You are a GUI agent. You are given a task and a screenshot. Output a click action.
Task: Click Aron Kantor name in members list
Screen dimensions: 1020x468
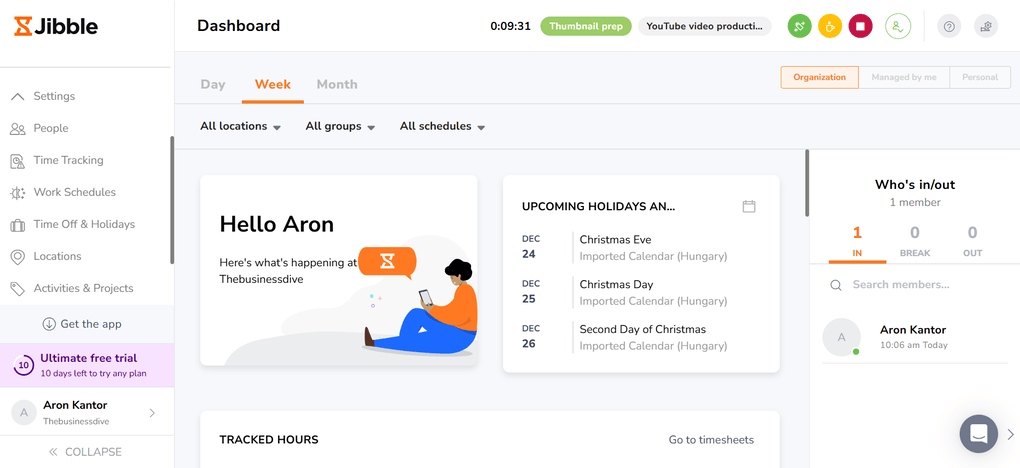(913, 330)
